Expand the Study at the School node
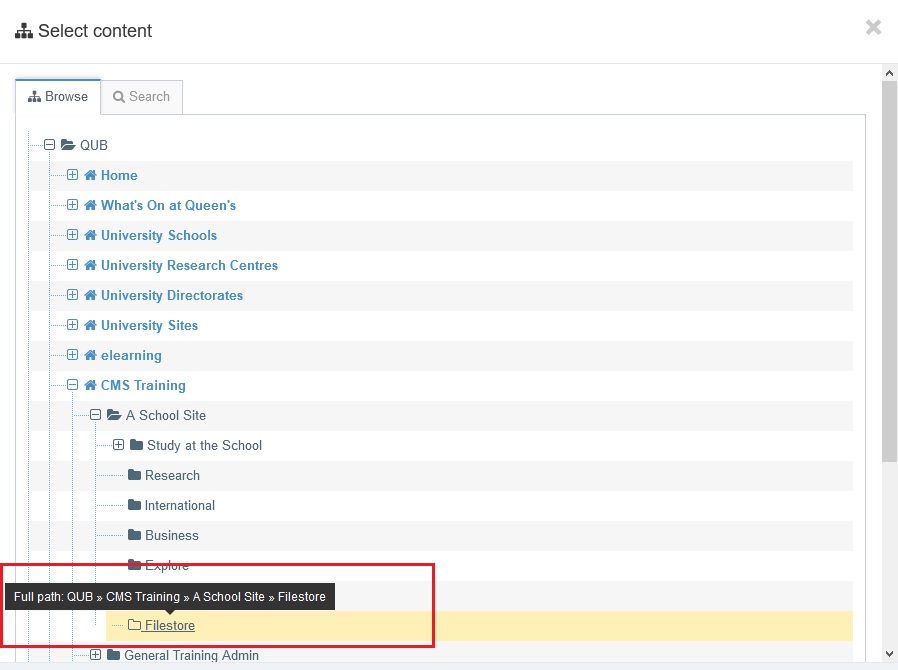 click(118, 445)
